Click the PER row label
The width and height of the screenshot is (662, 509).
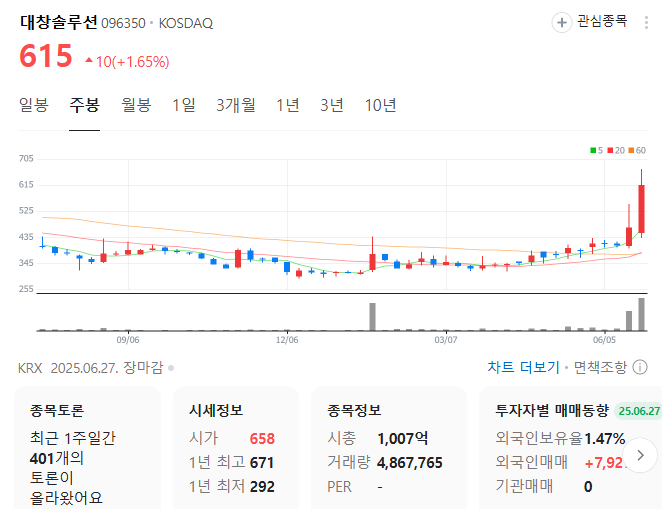pyautogui.click(x=339, y=487)
